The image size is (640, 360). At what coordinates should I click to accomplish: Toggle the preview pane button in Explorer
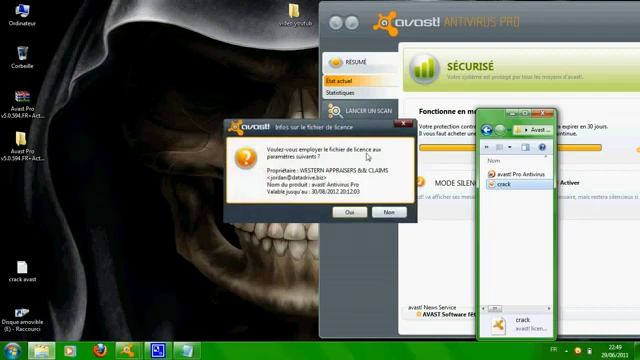pos(525,147)
